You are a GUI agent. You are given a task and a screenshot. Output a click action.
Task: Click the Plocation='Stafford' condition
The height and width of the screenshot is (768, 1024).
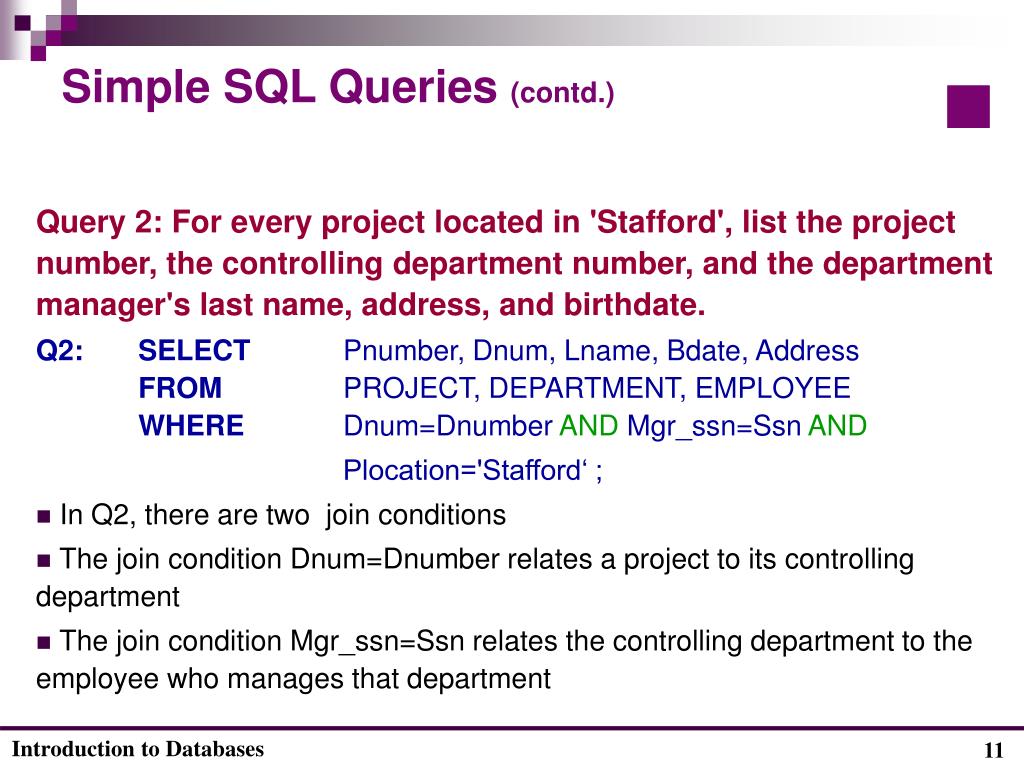click(x=473, y=470)
